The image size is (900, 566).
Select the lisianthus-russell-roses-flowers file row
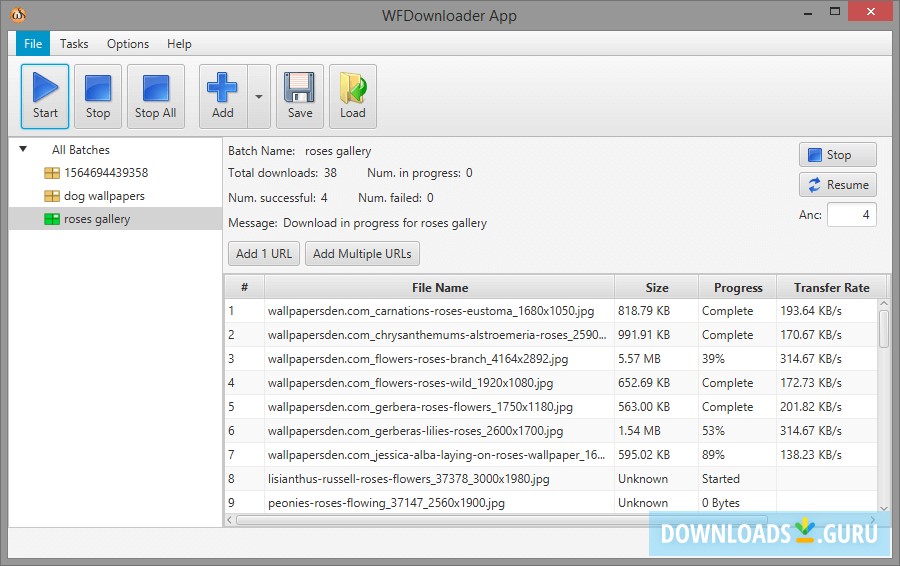pyautogui.click(x=551, y=479)
